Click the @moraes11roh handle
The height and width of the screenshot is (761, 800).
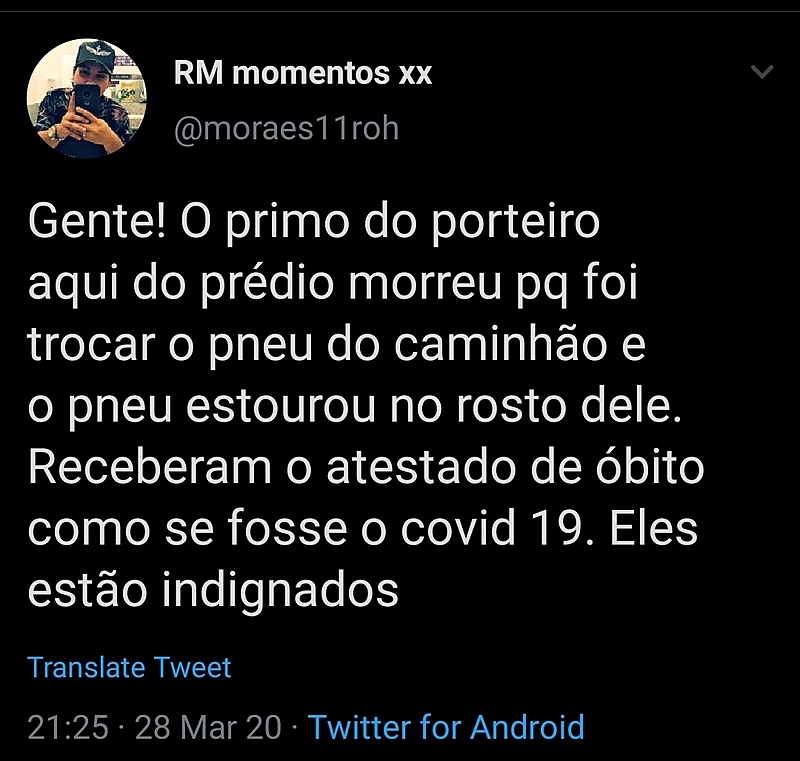pyautogui.click(x=286, y=130)
